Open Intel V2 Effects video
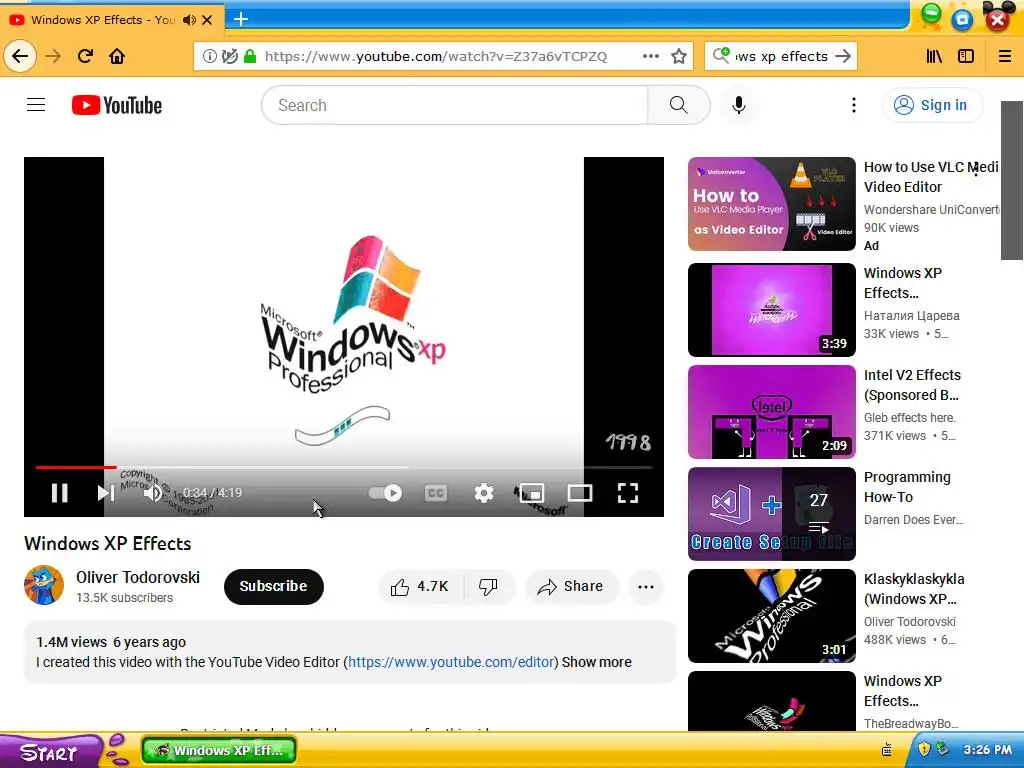 click(x=771, y=411)
